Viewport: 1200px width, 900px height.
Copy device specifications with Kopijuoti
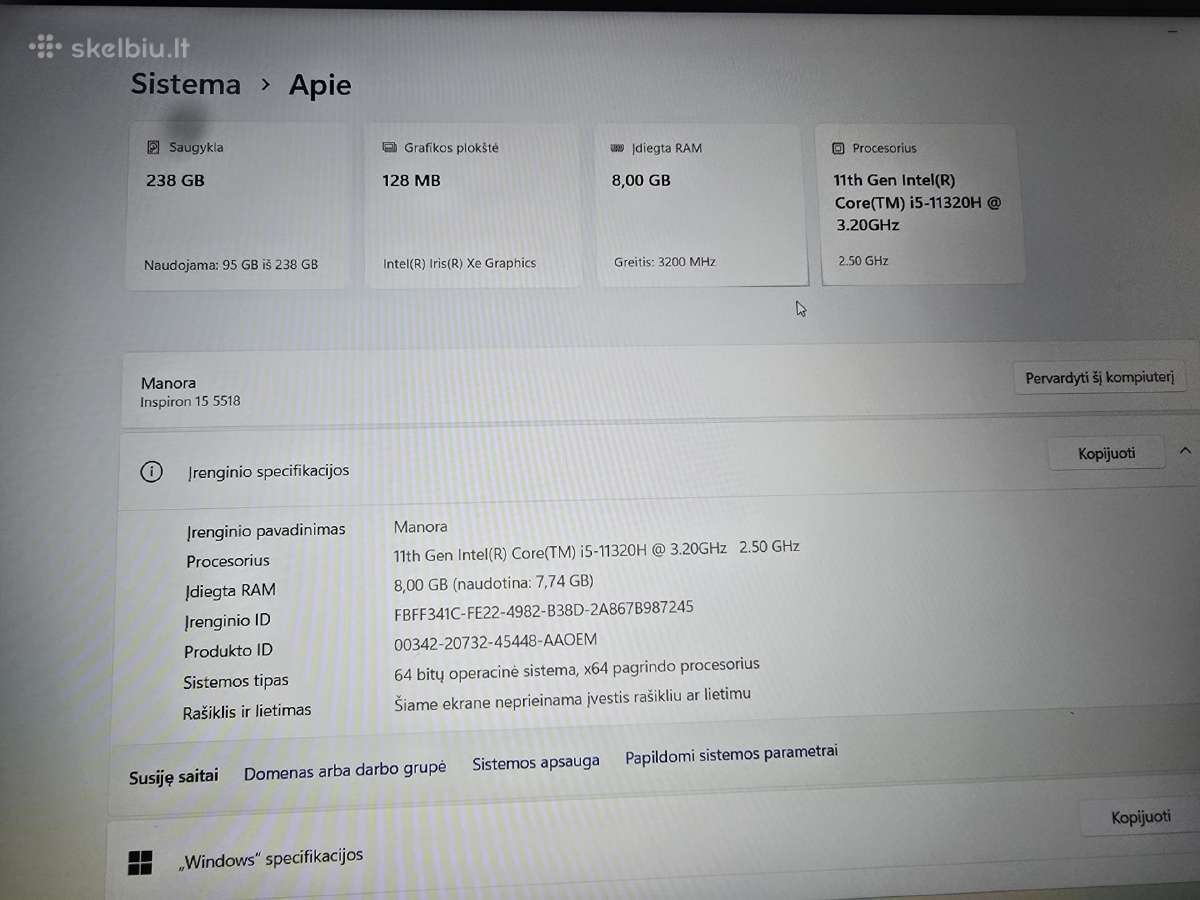[1106, 453]
